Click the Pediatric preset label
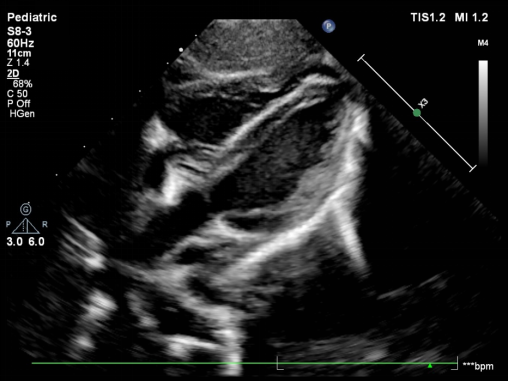Screen dimensions: 508x381 pyautogui.click(x=32, y=17)
